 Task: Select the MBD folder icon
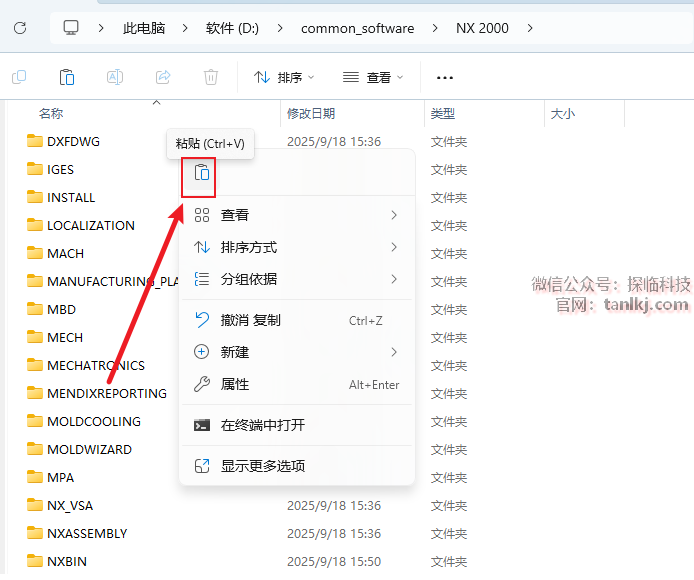[x=35, y=309]
